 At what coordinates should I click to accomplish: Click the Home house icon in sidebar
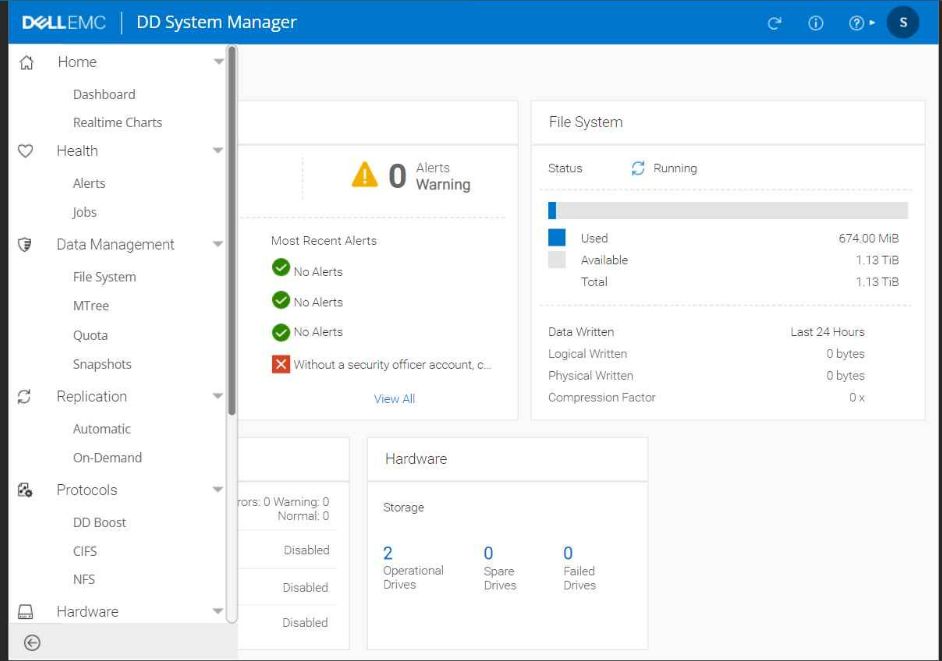coord(26,62)
